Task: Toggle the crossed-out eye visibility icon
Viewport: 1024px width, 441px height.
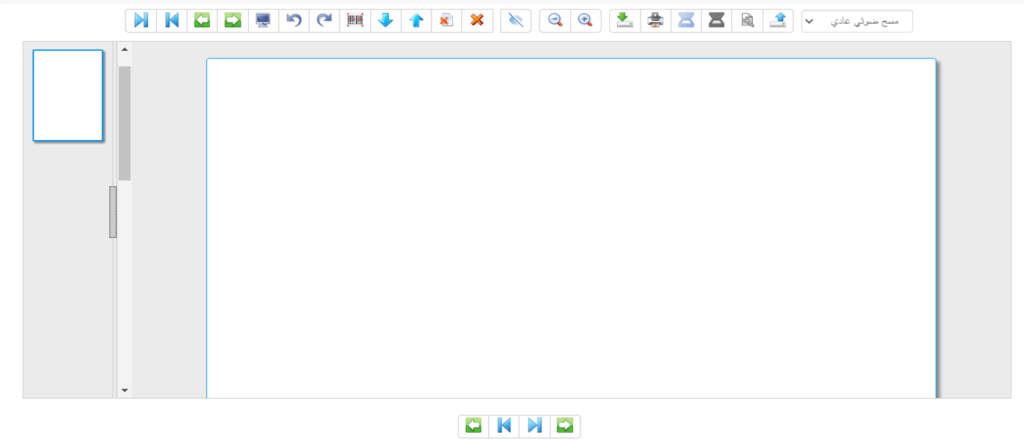Action: click(x=516, y=20)
